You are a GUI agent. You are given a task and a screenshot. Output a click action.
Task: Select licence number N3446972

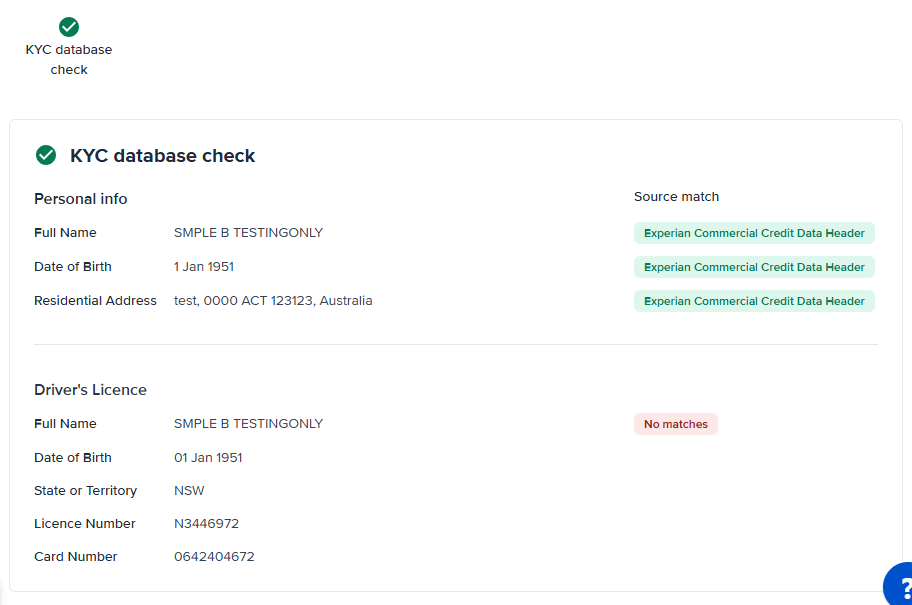(206, 524)
